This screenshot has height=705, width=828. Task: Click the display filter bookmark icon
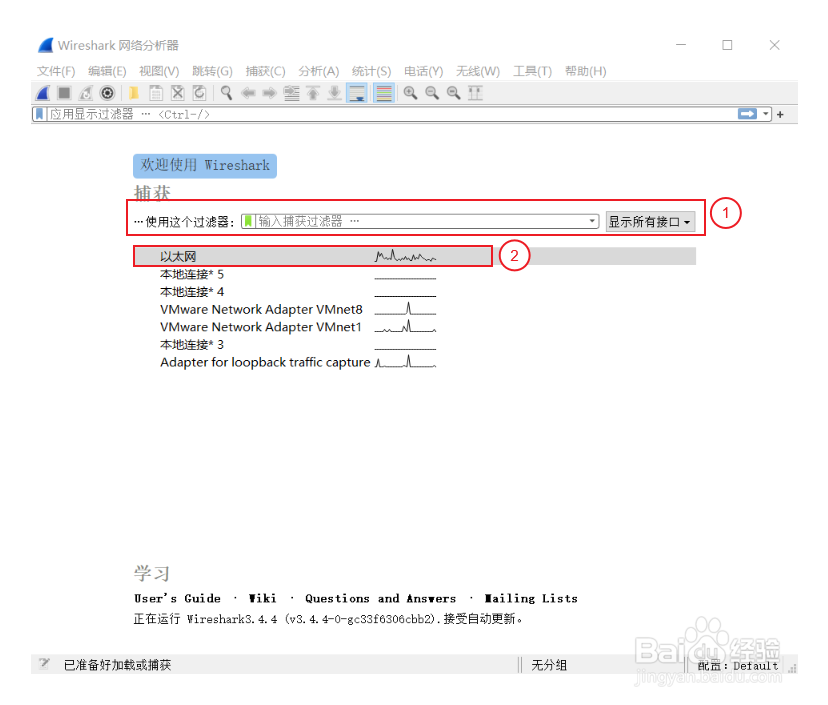(40, 114)
